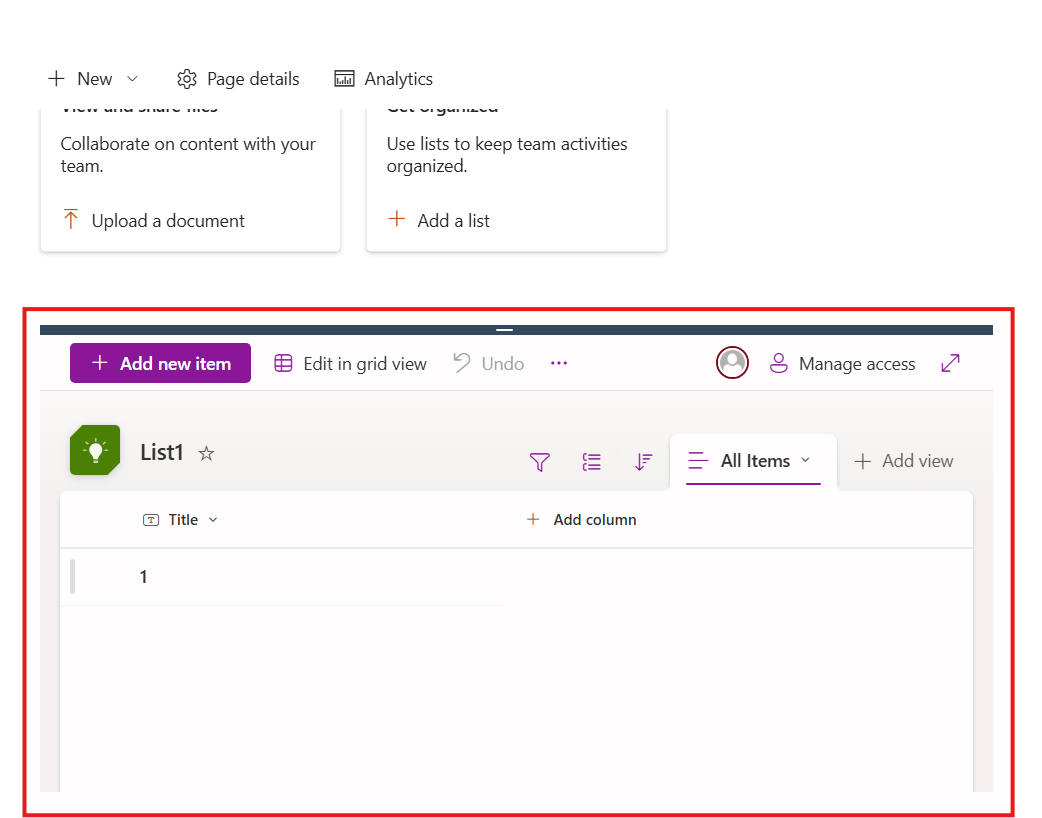The height and width of the screenshot is (818, 1042).
Task: Click the Manage access link
Action: pos(856,363)
